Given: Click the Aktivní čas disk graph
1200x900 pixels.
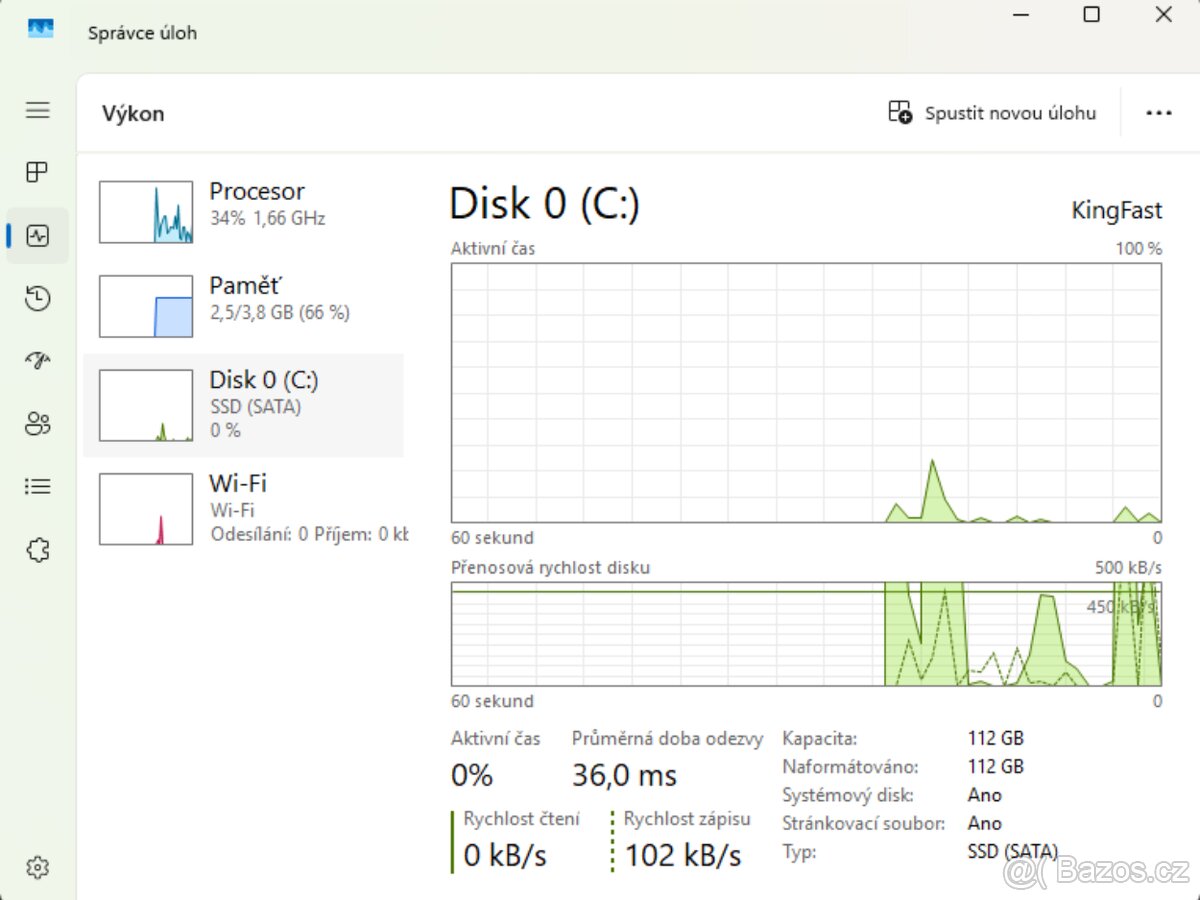Looking at the screenshot, I should click(805, 395).
